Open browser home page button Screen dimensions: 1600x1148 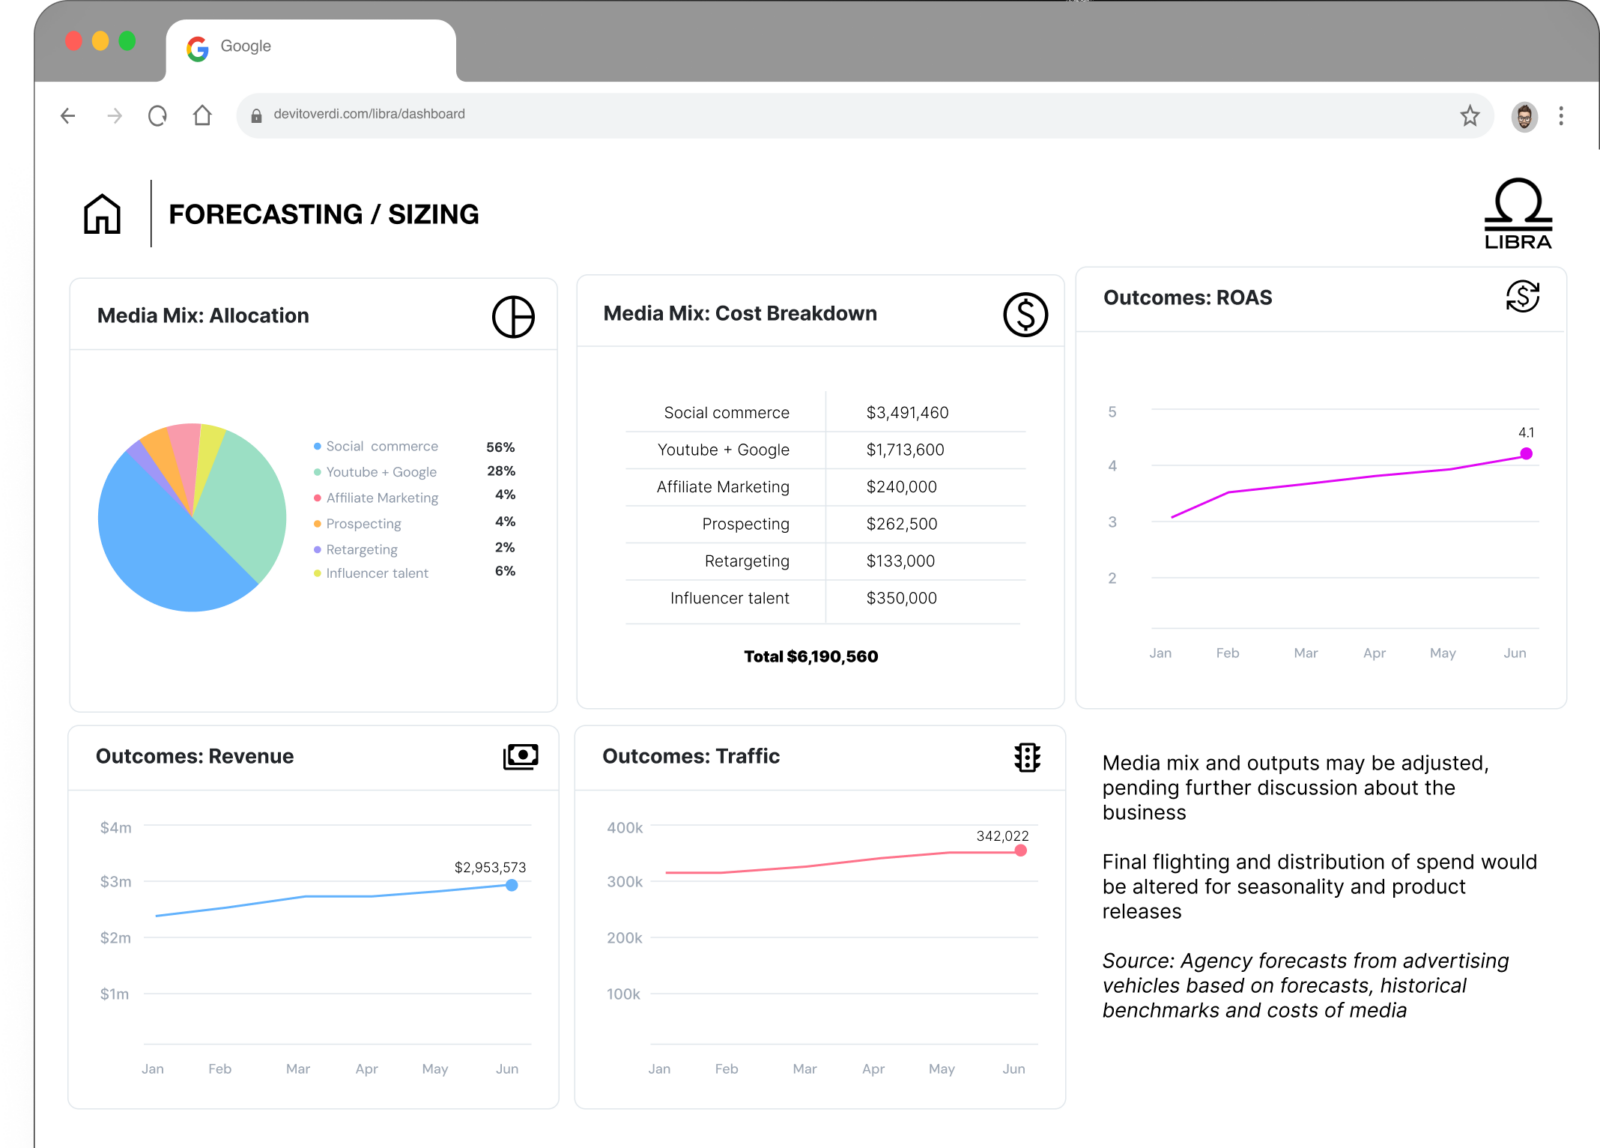click(x=202, y=116)
